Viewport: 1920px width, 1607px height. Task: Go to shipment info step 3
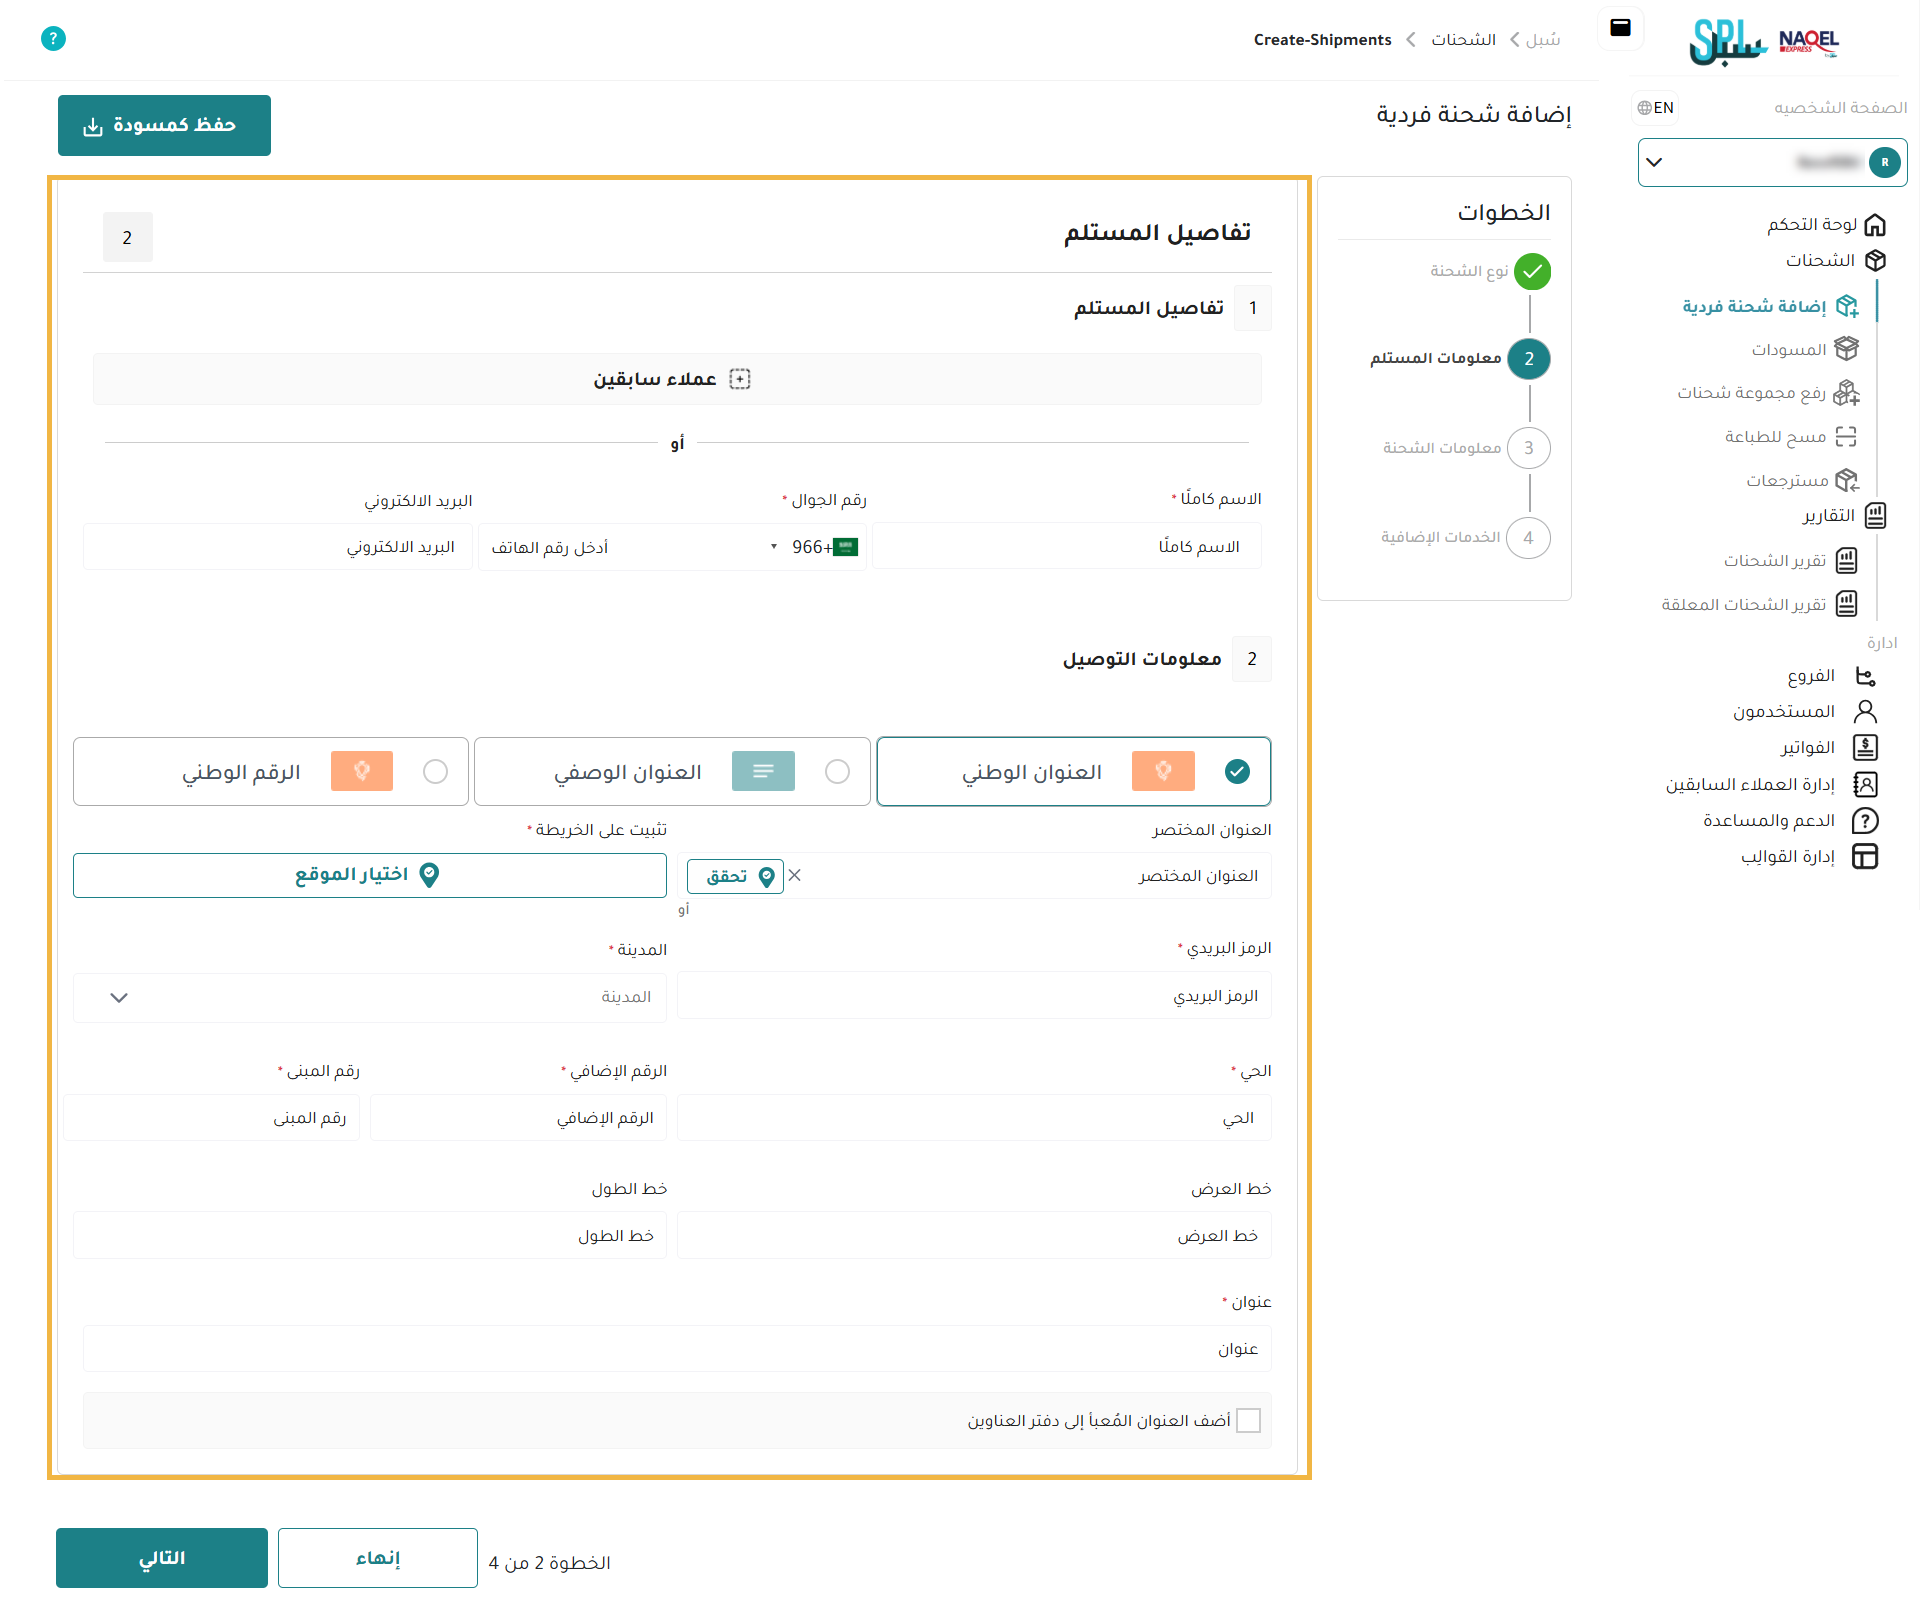[x=1528, y=448]
